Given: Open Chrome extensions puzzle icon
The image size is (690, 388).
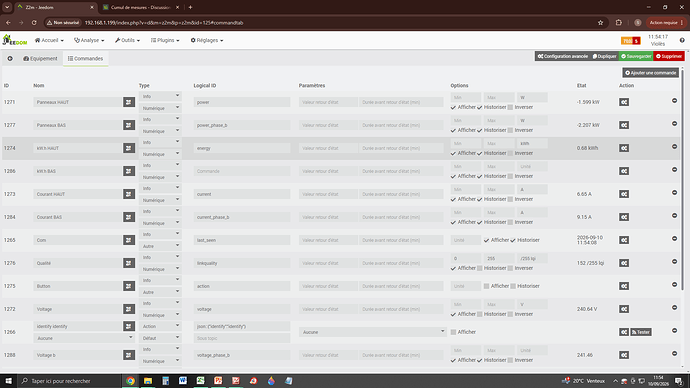Looking at the screenshot, I should coord(619,22).
